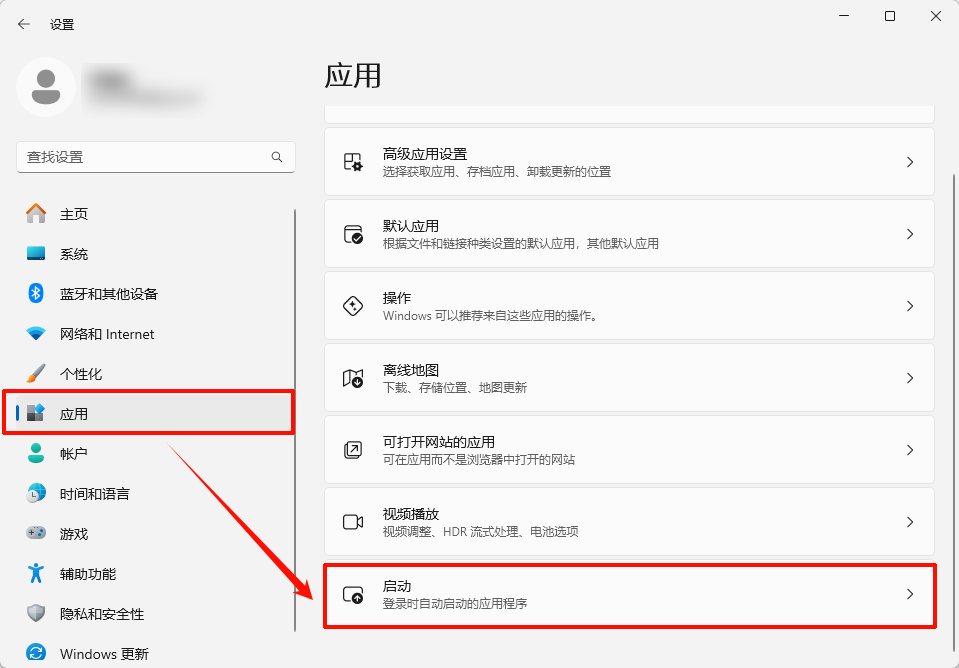Click text 视频调整、HDR 流式处理、电池选项
The height and width of the screenshot is (668, 959).
481,532
